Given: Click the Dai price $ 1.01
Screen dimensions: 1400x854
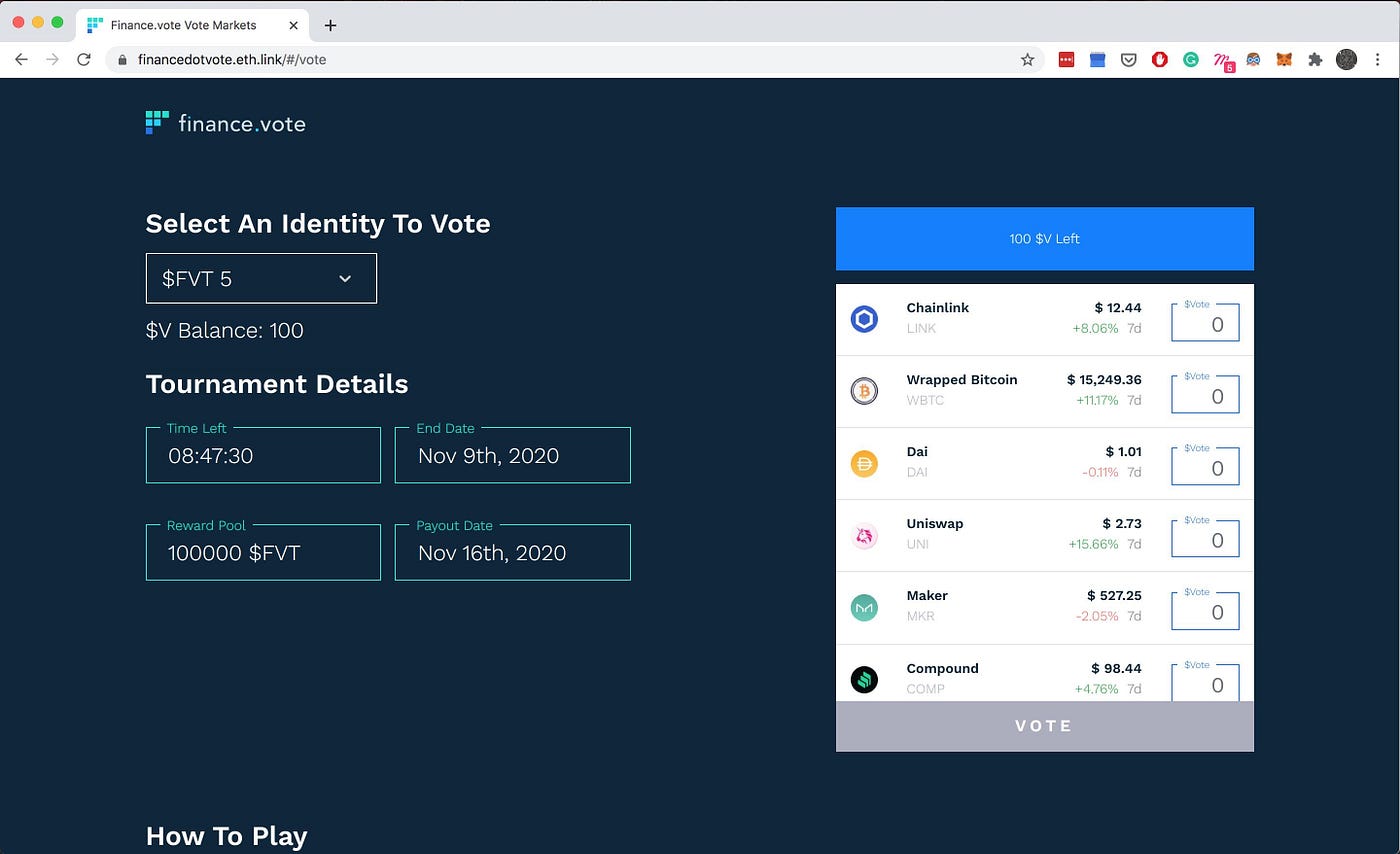Looking at the screenshot, I should [1123, 452].
